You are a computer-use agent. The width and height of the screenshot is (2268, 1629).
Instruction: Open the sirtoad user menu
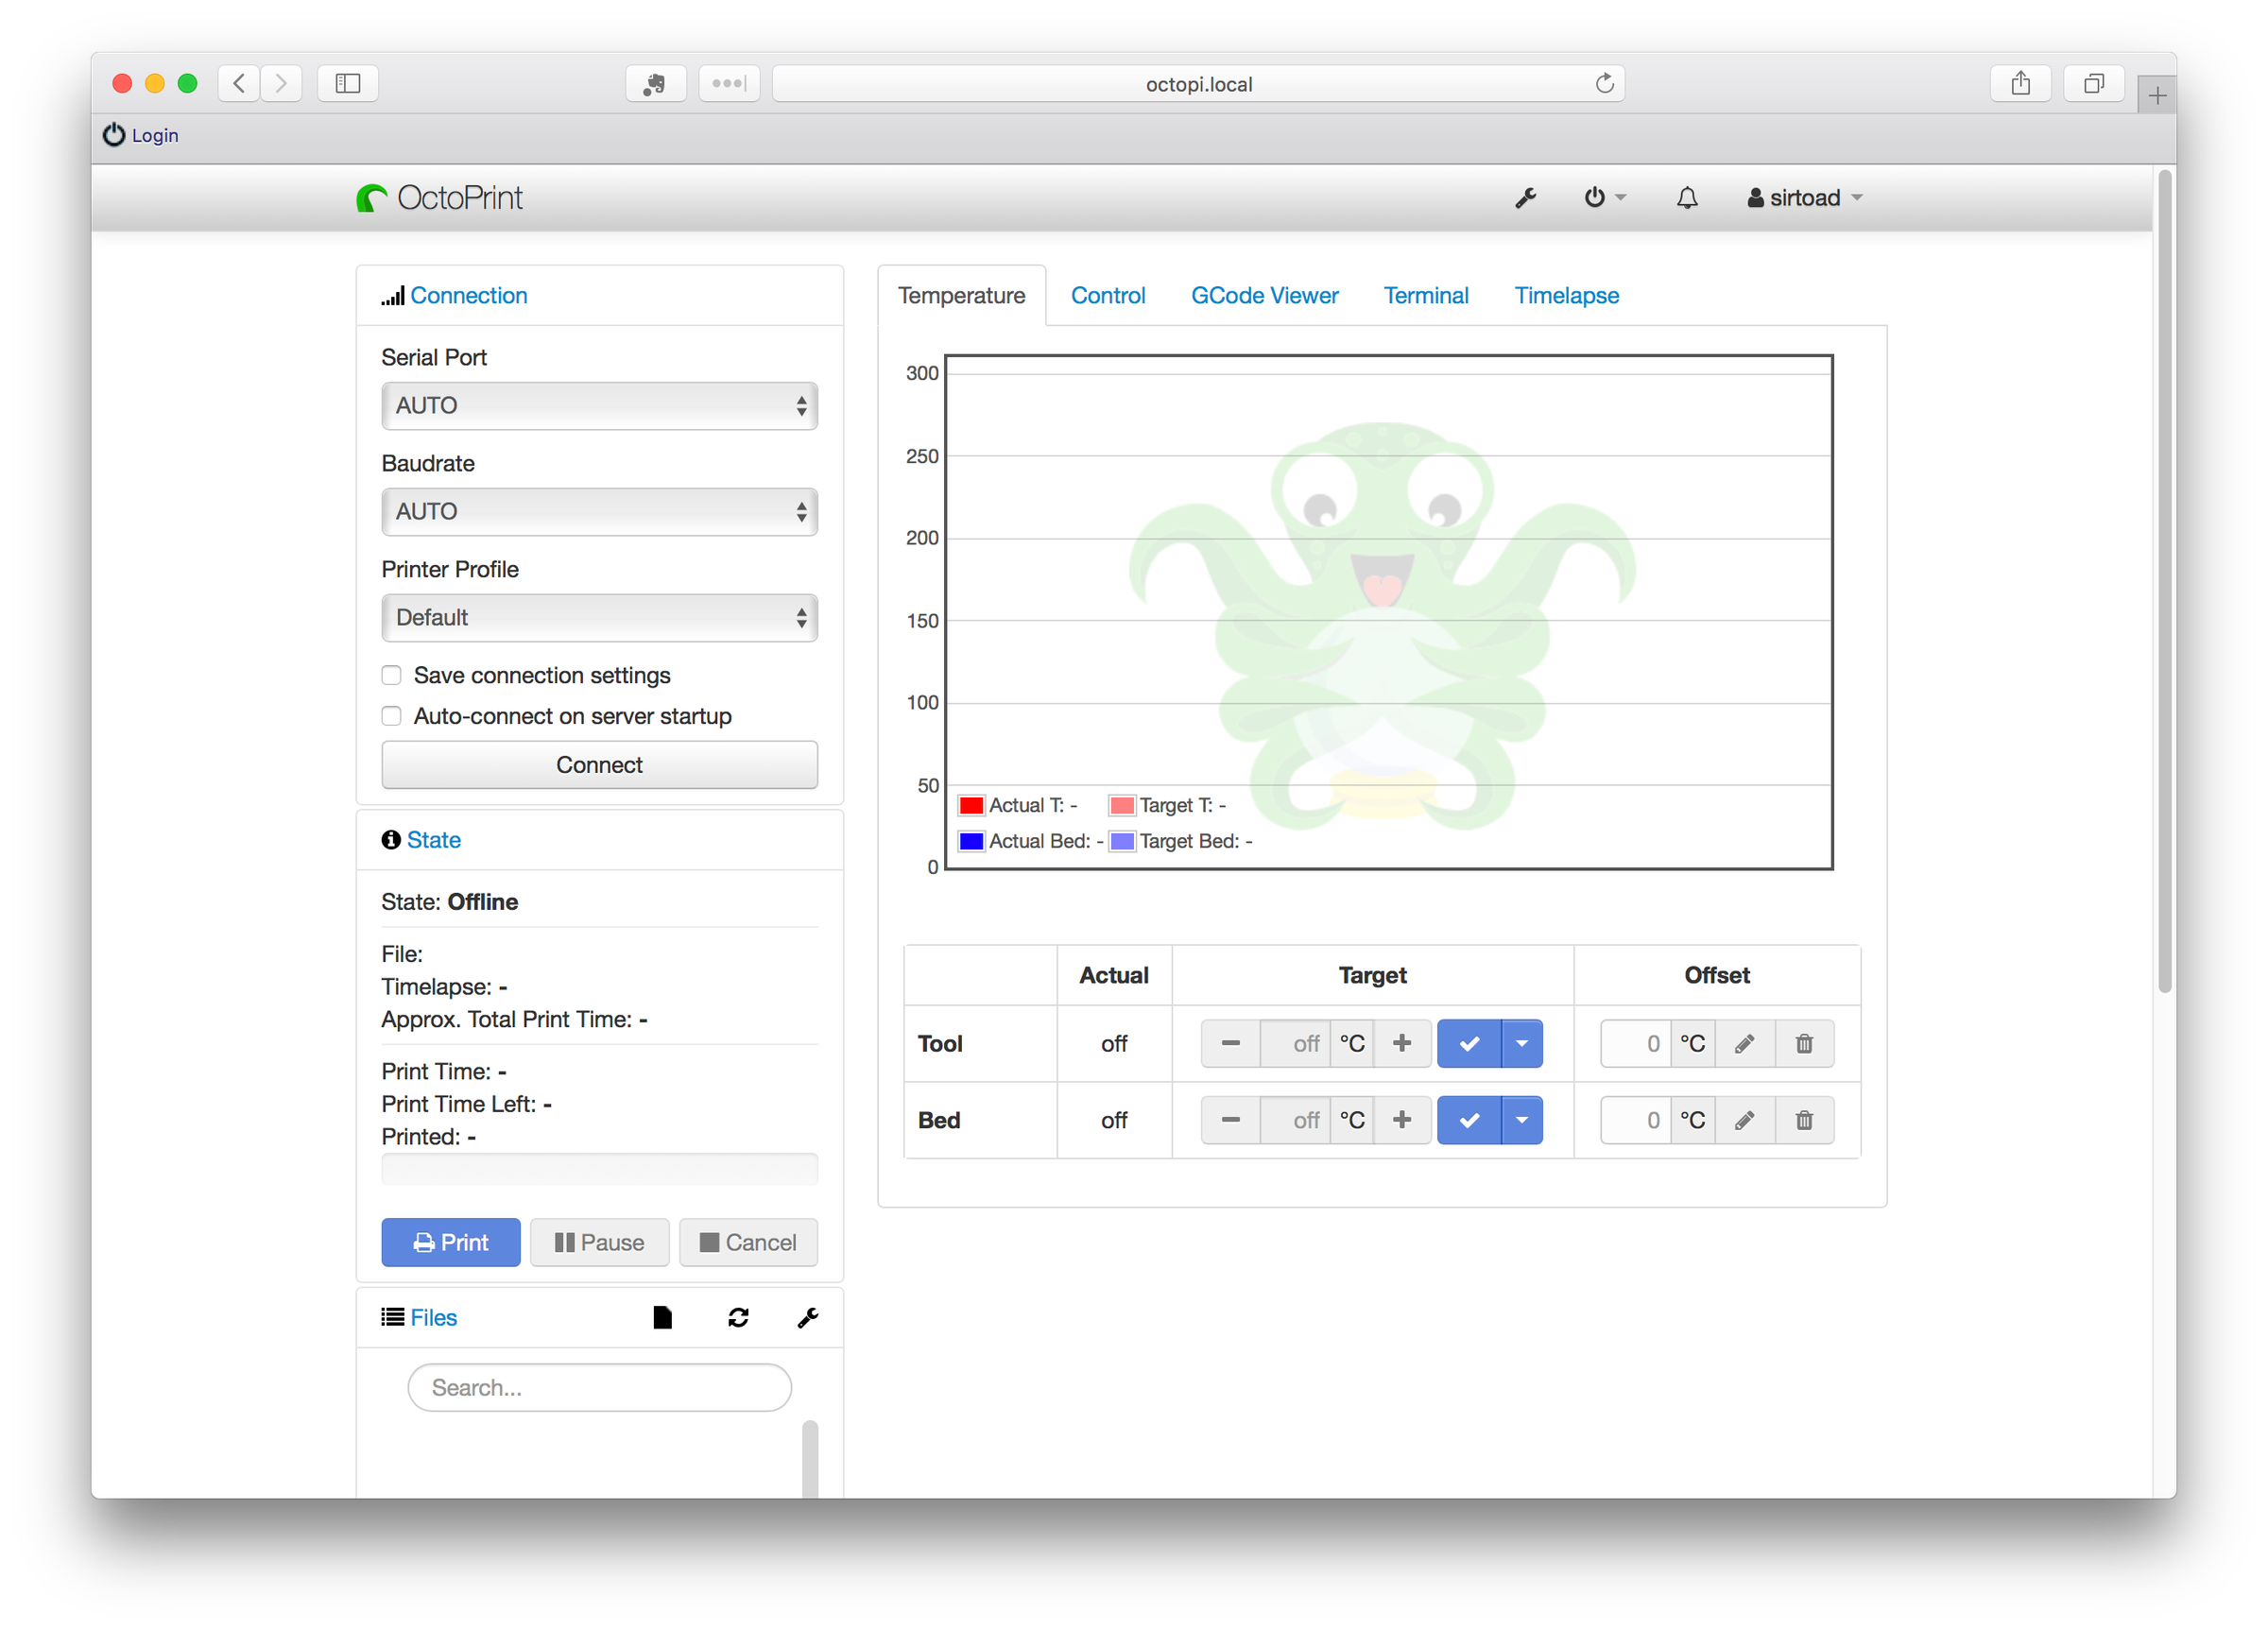1804,197
